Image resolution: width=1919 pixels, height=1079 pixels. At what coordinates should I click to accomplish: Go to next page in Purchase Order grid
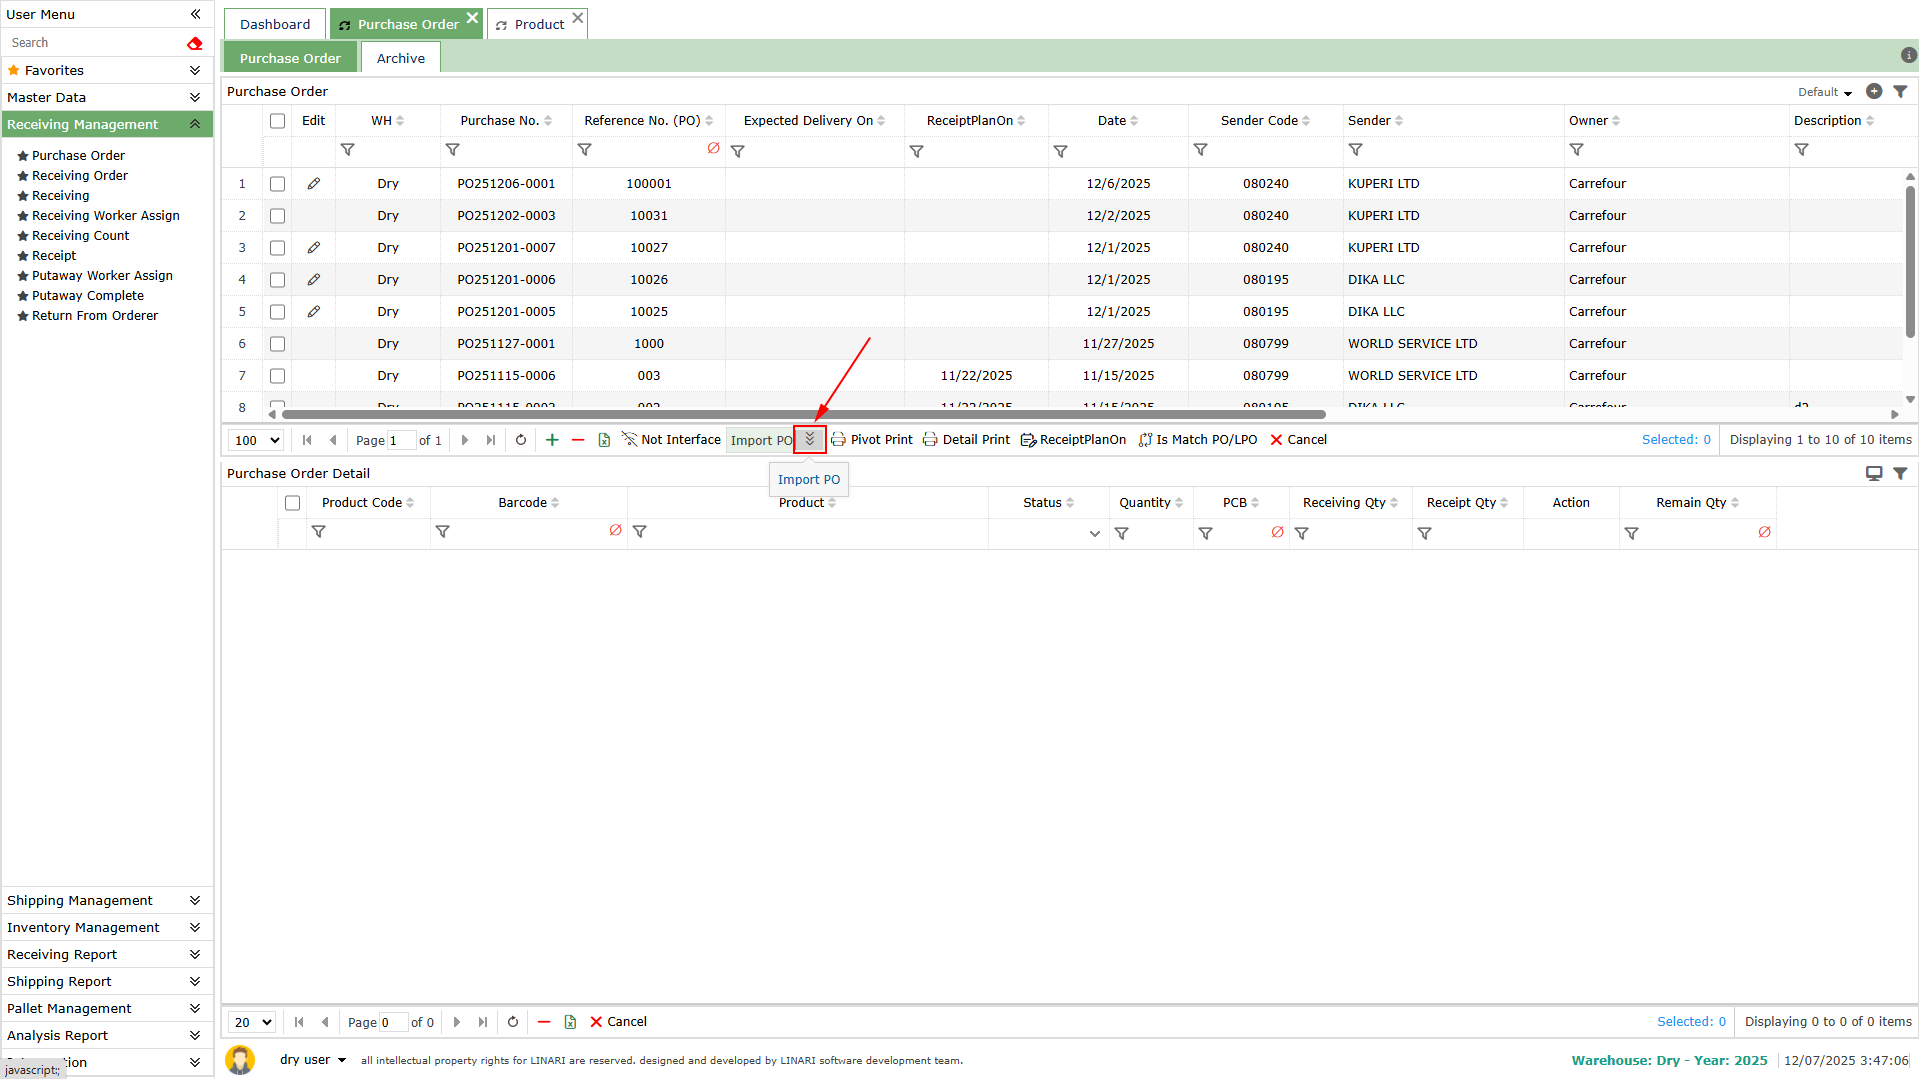[x=465, y=440]
